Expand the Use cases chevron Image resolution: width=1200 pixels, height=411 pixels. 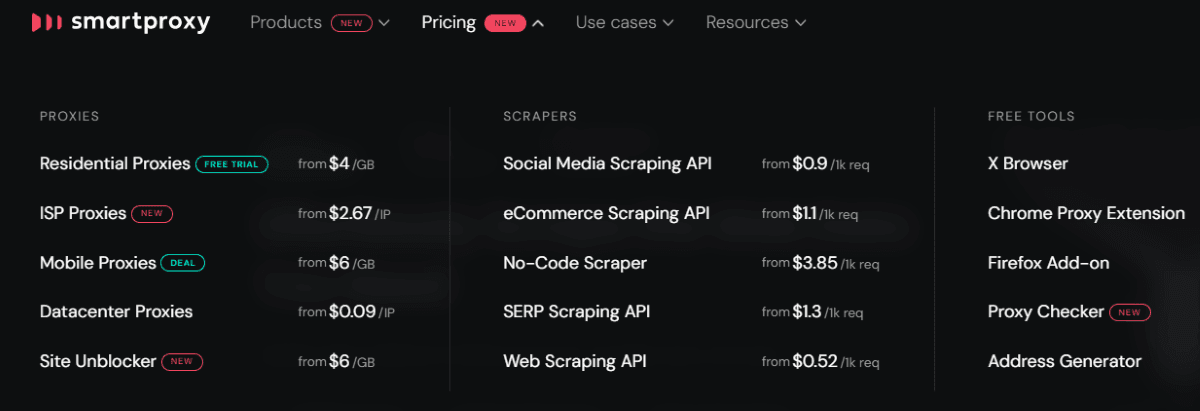tap(668, 23)
